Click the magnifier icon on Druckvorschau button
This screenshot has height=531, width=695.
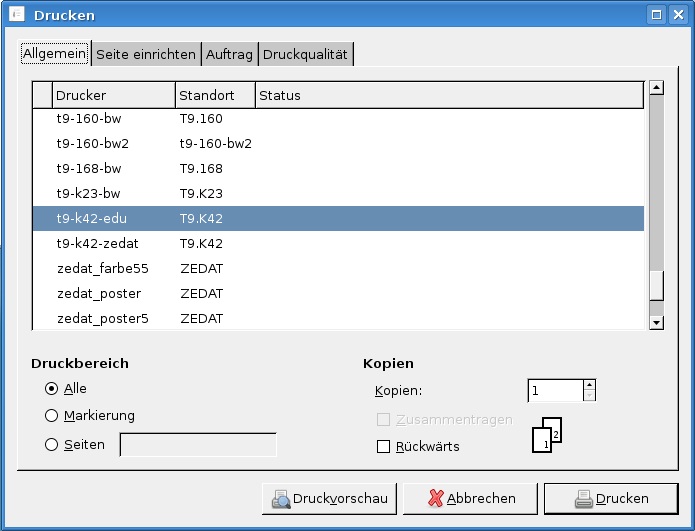click(x=281, y=498)
